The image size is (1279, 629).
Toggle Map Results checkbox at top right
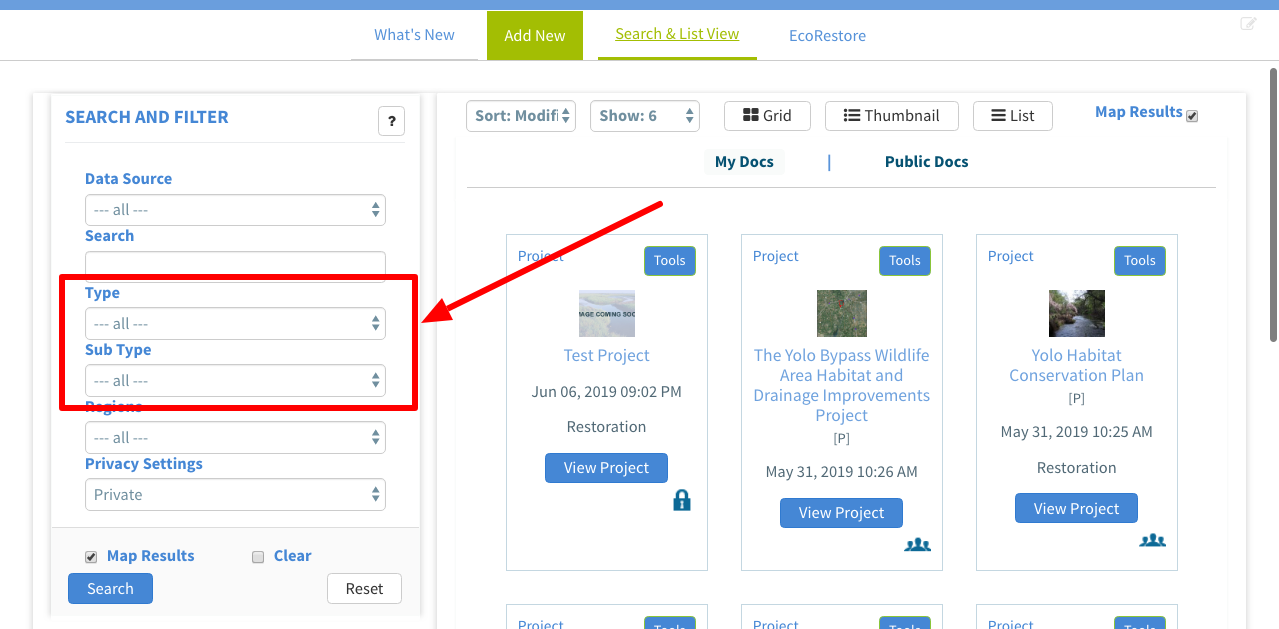pyautogui.click(x=1192, y=116)
